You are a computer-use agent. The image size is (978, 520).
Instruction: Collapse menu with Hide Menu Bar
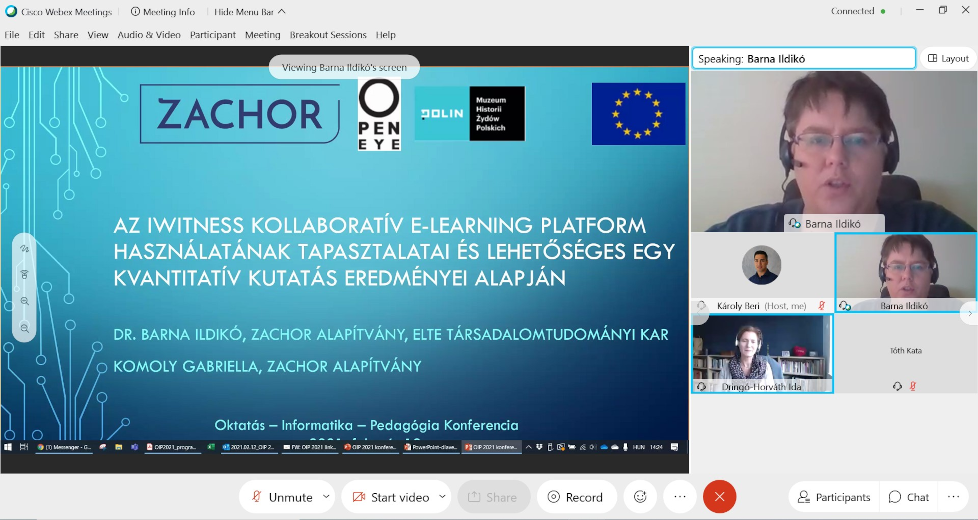[249, 12]
